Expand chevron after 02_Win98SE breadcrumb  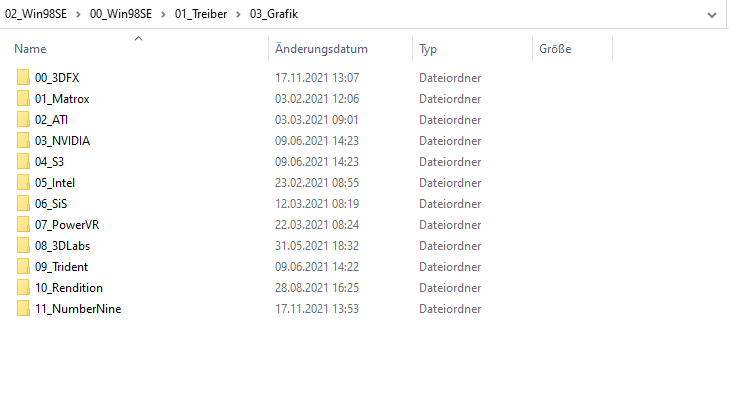click(78, 14)
